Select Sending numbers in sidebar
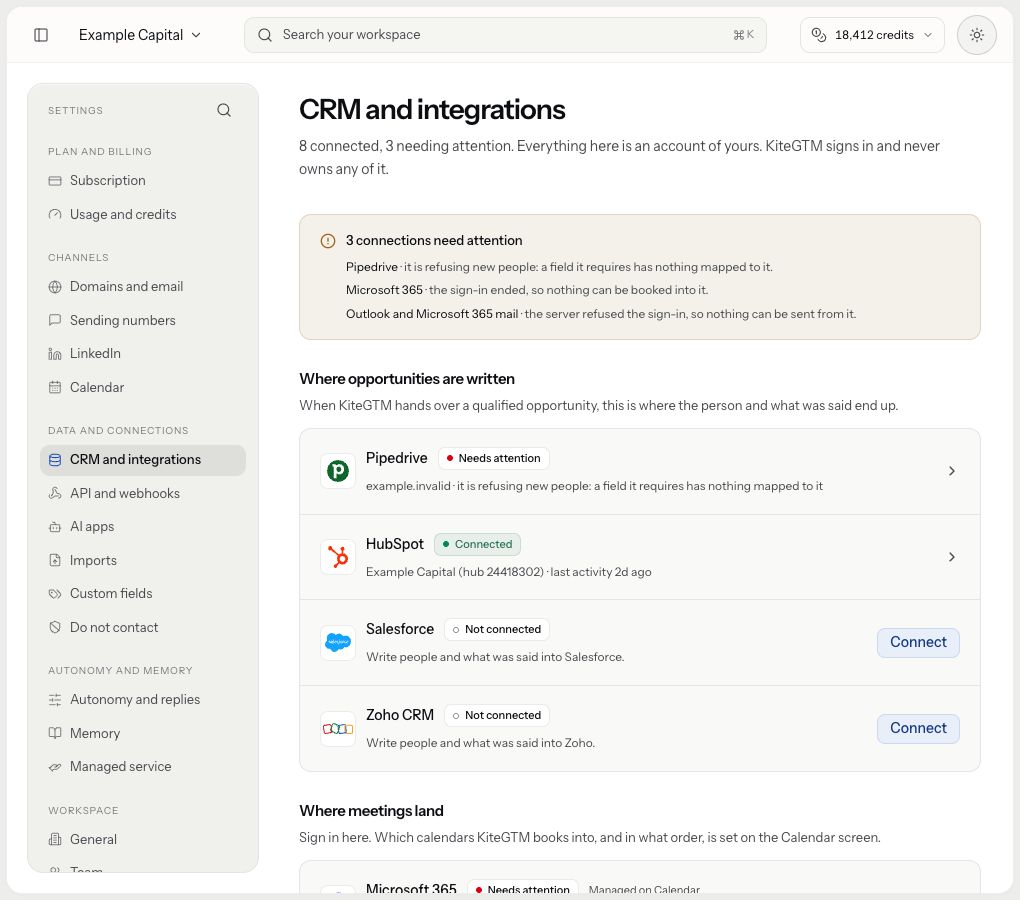 pos(142,320)
